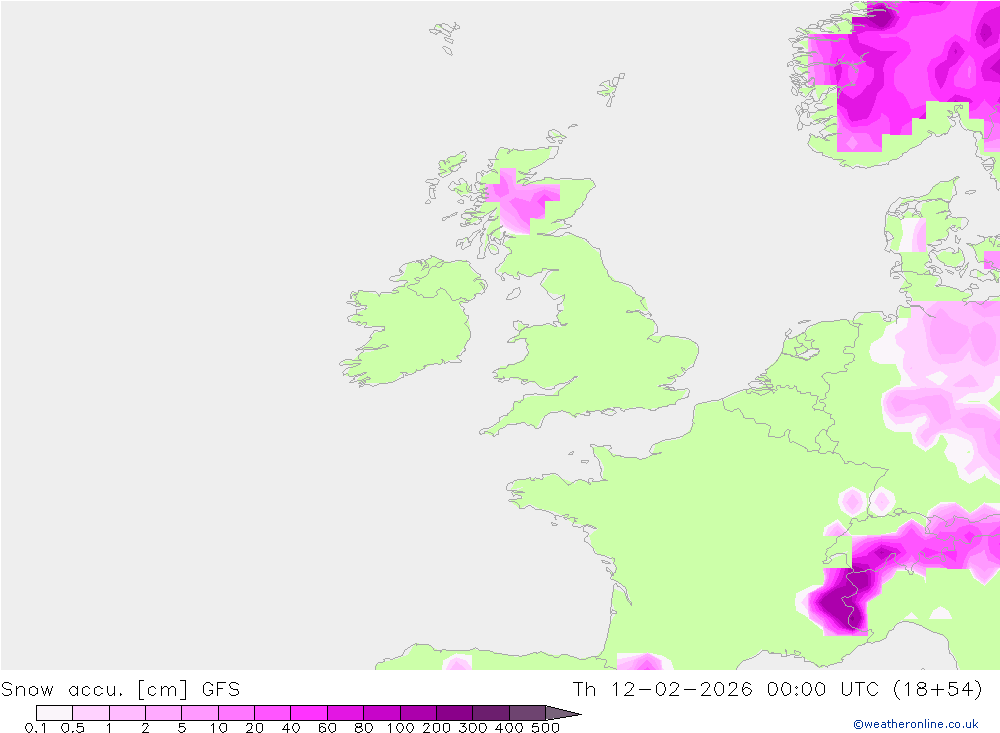The height and width of the screenshot is (733, 1000).
Task: Select the 400 cm legend color swatch
Action: pyautogui.click(x=527, y=713)
